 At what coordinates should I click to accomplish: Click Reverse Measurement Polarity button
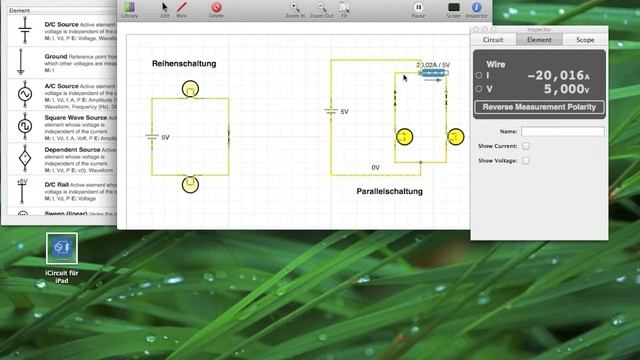(x=539, y=107)
